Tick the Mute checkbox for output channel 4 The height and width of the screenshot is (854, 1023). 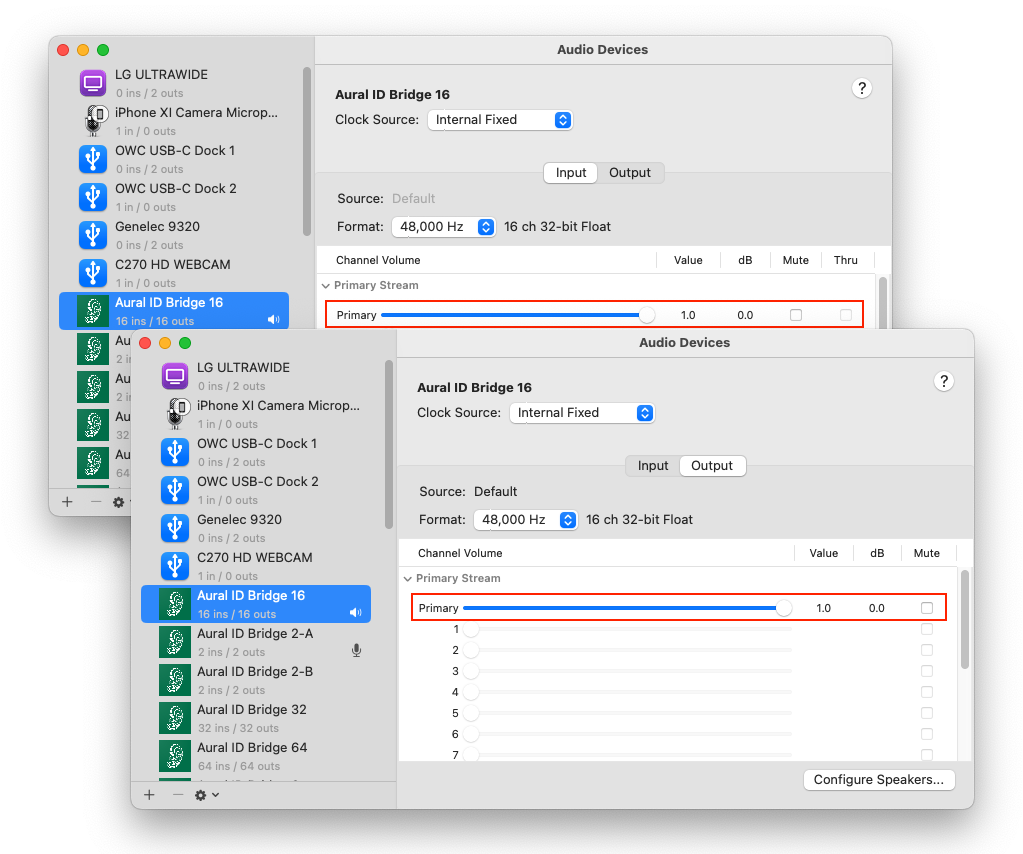[926, 692]
